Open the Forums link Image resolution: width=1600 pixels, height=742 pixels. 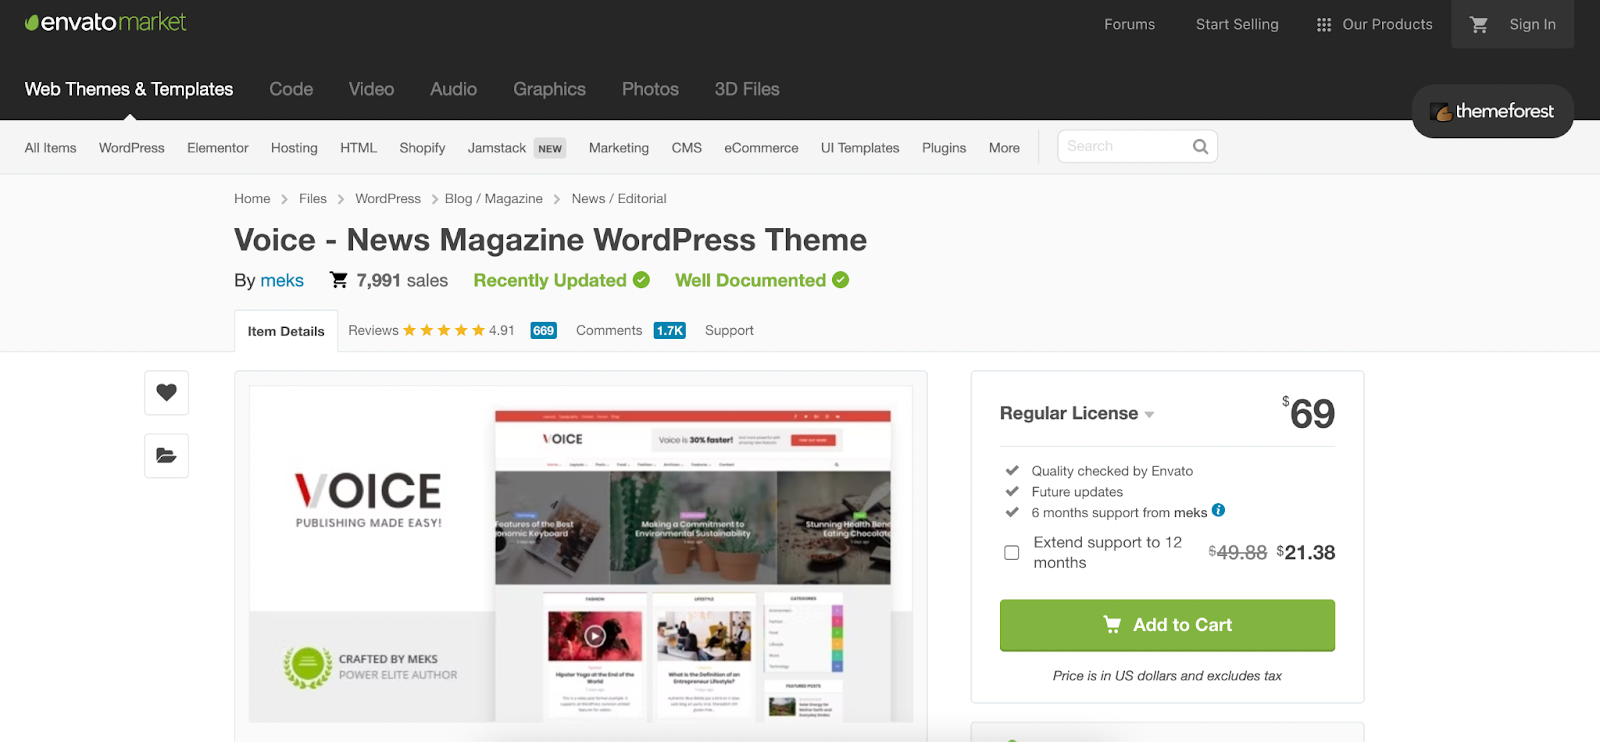pyautogui.click(x=1129, y=25)
